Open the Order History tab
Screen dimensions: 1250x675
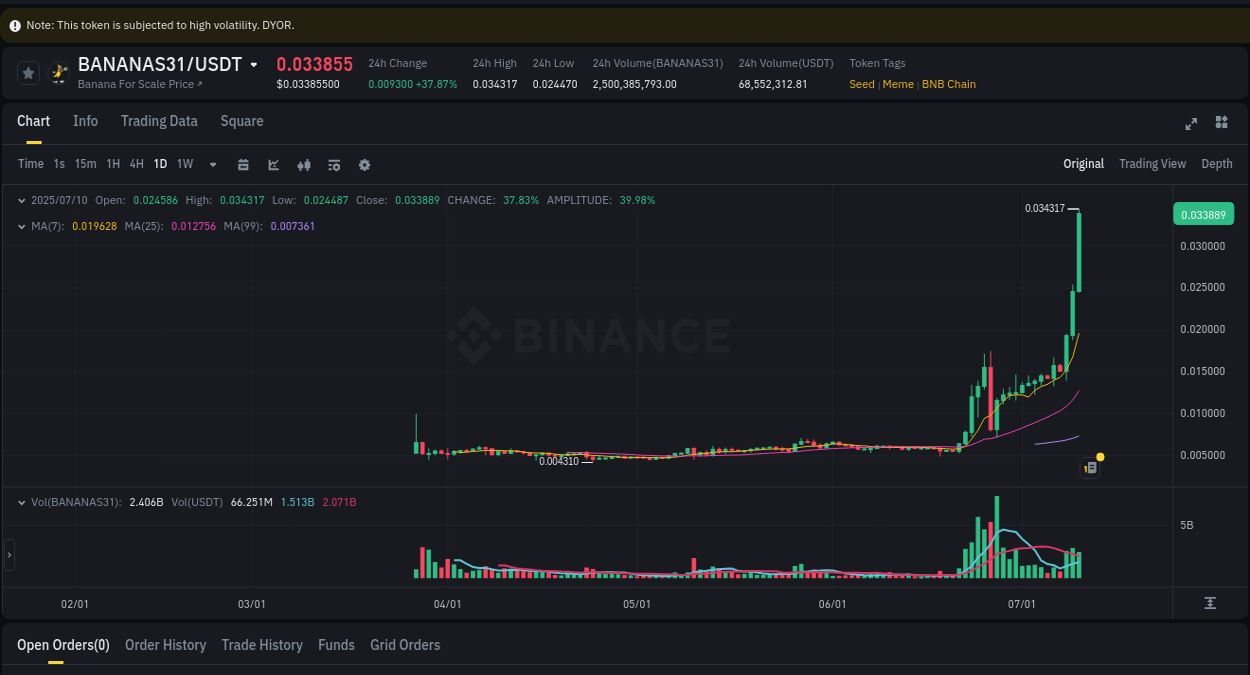[165, 645]
